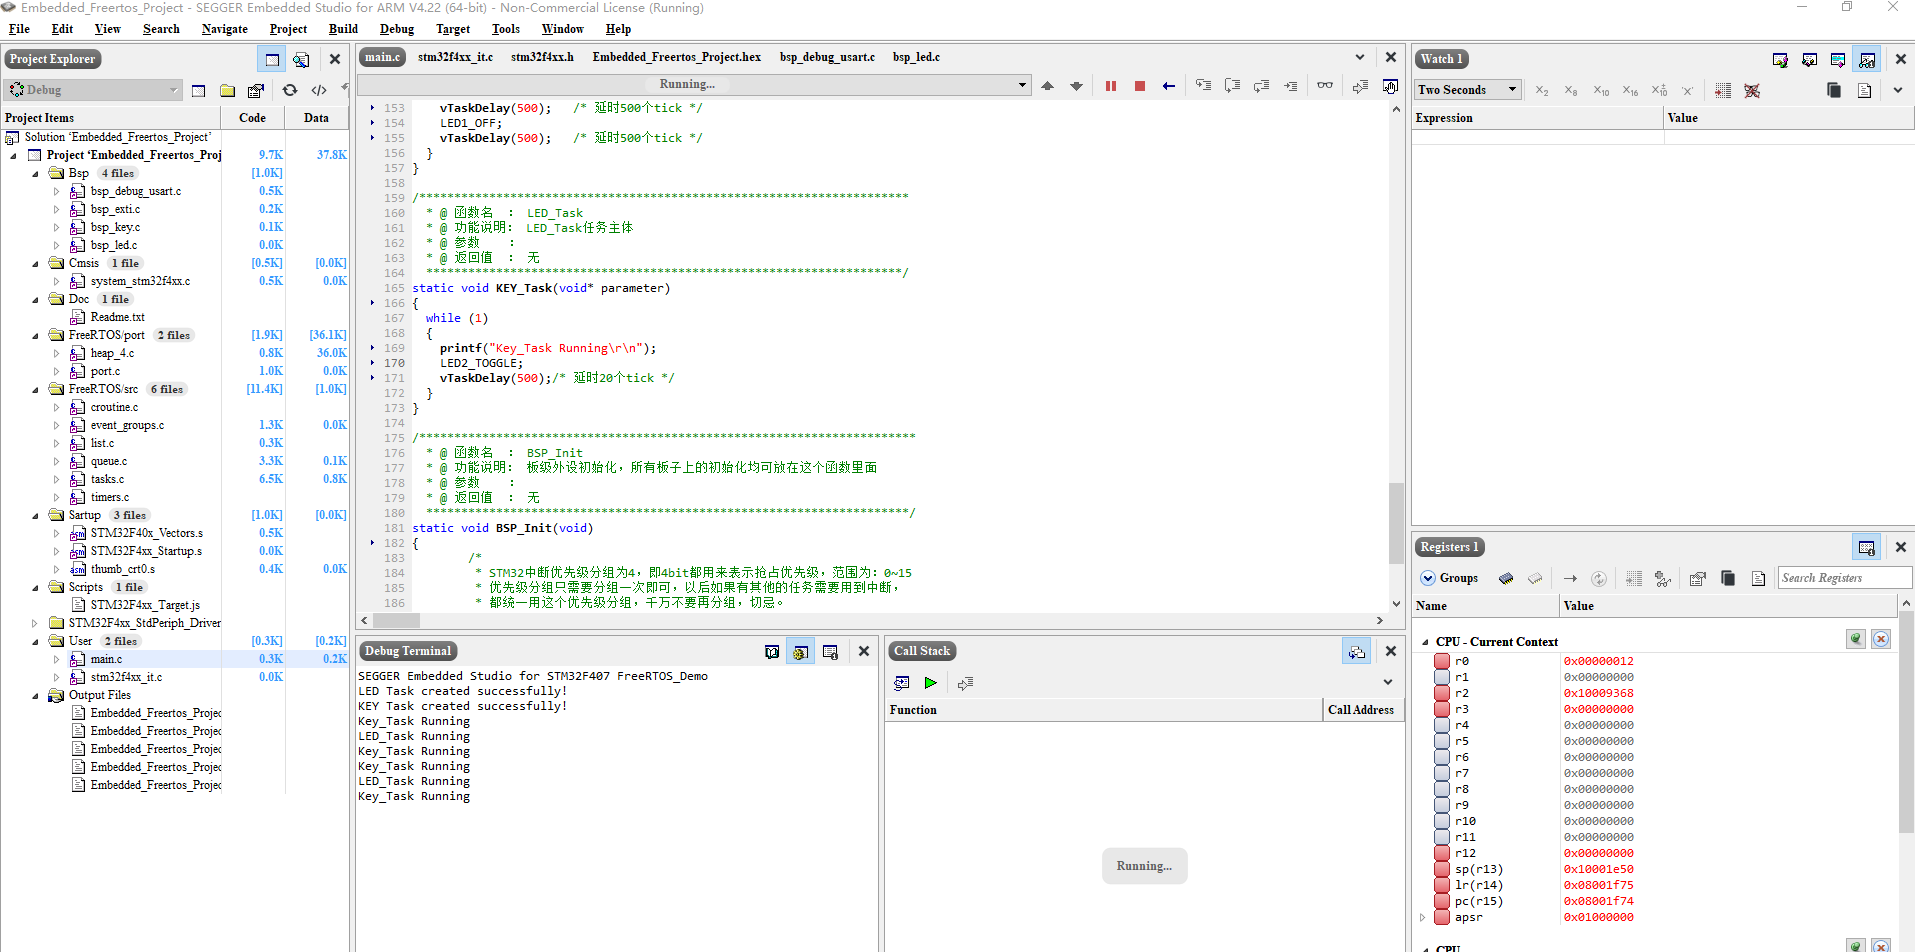Select heap_4.c in the project tree
Viewport: 1915px width, 952px height.
point(112,353)
